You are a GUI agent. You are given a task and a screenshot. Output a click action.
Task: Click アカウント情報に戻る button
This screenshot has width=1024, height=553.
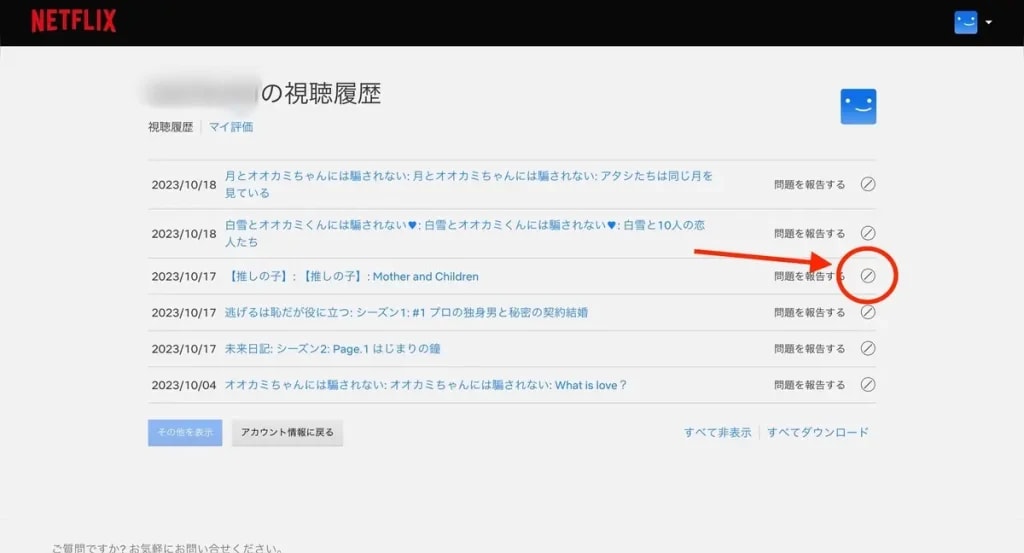pyautogui.click(x=287, y=432)
